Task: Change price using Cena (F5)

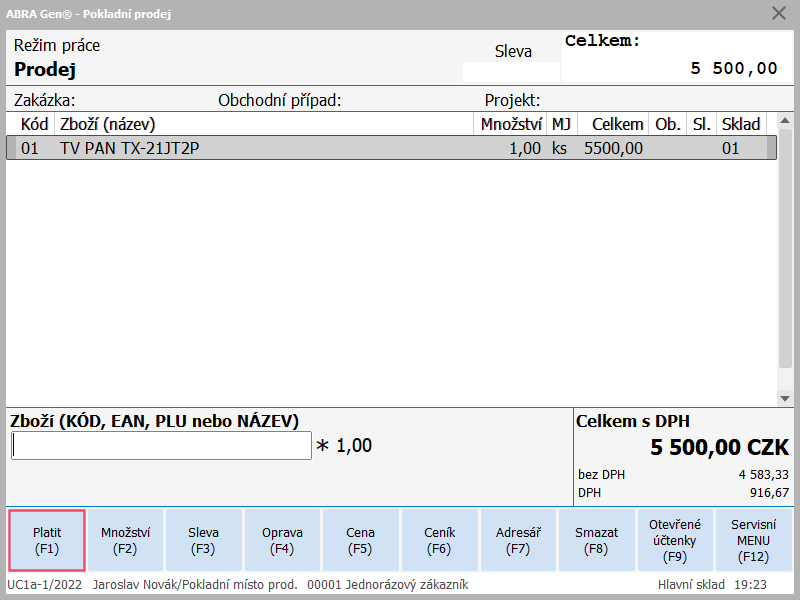Action: (360, 540)
